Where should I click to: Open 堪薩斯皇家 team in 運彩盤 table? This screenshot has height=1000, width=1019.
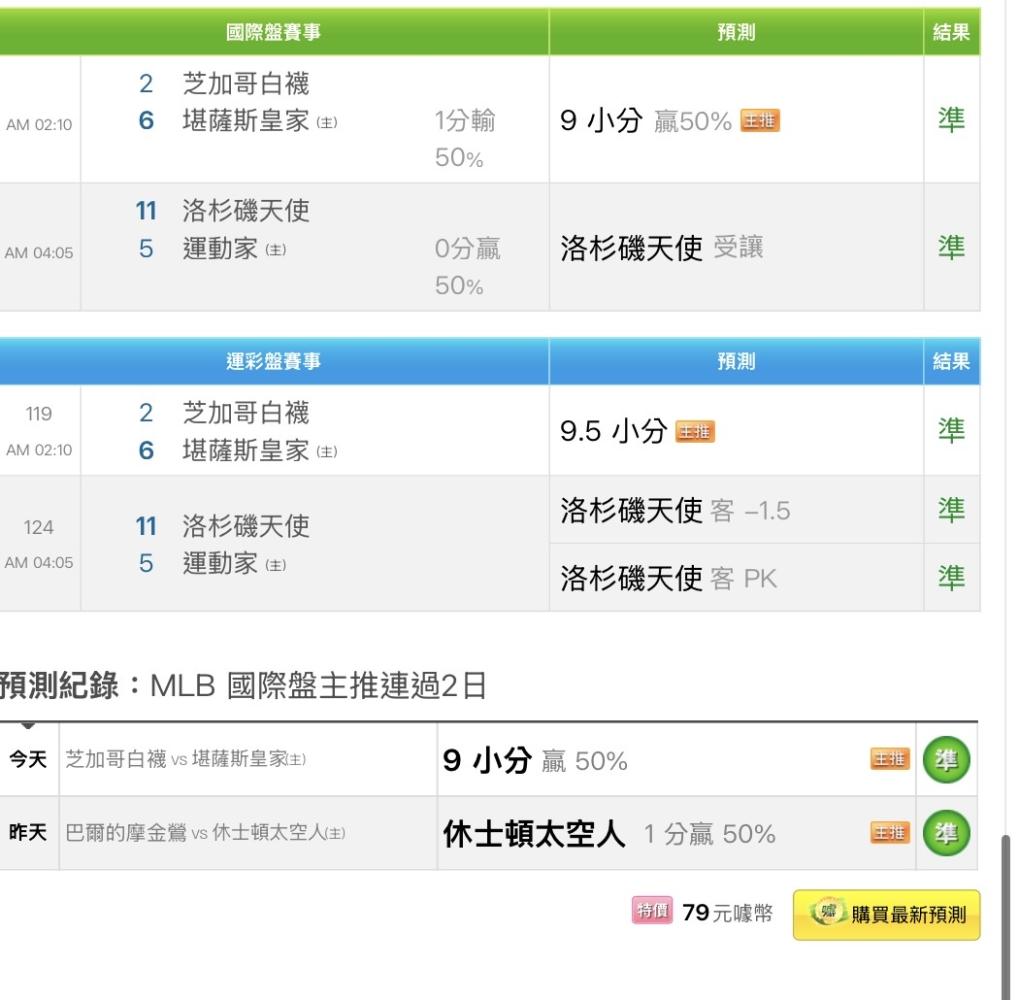[x=246, y=450]
